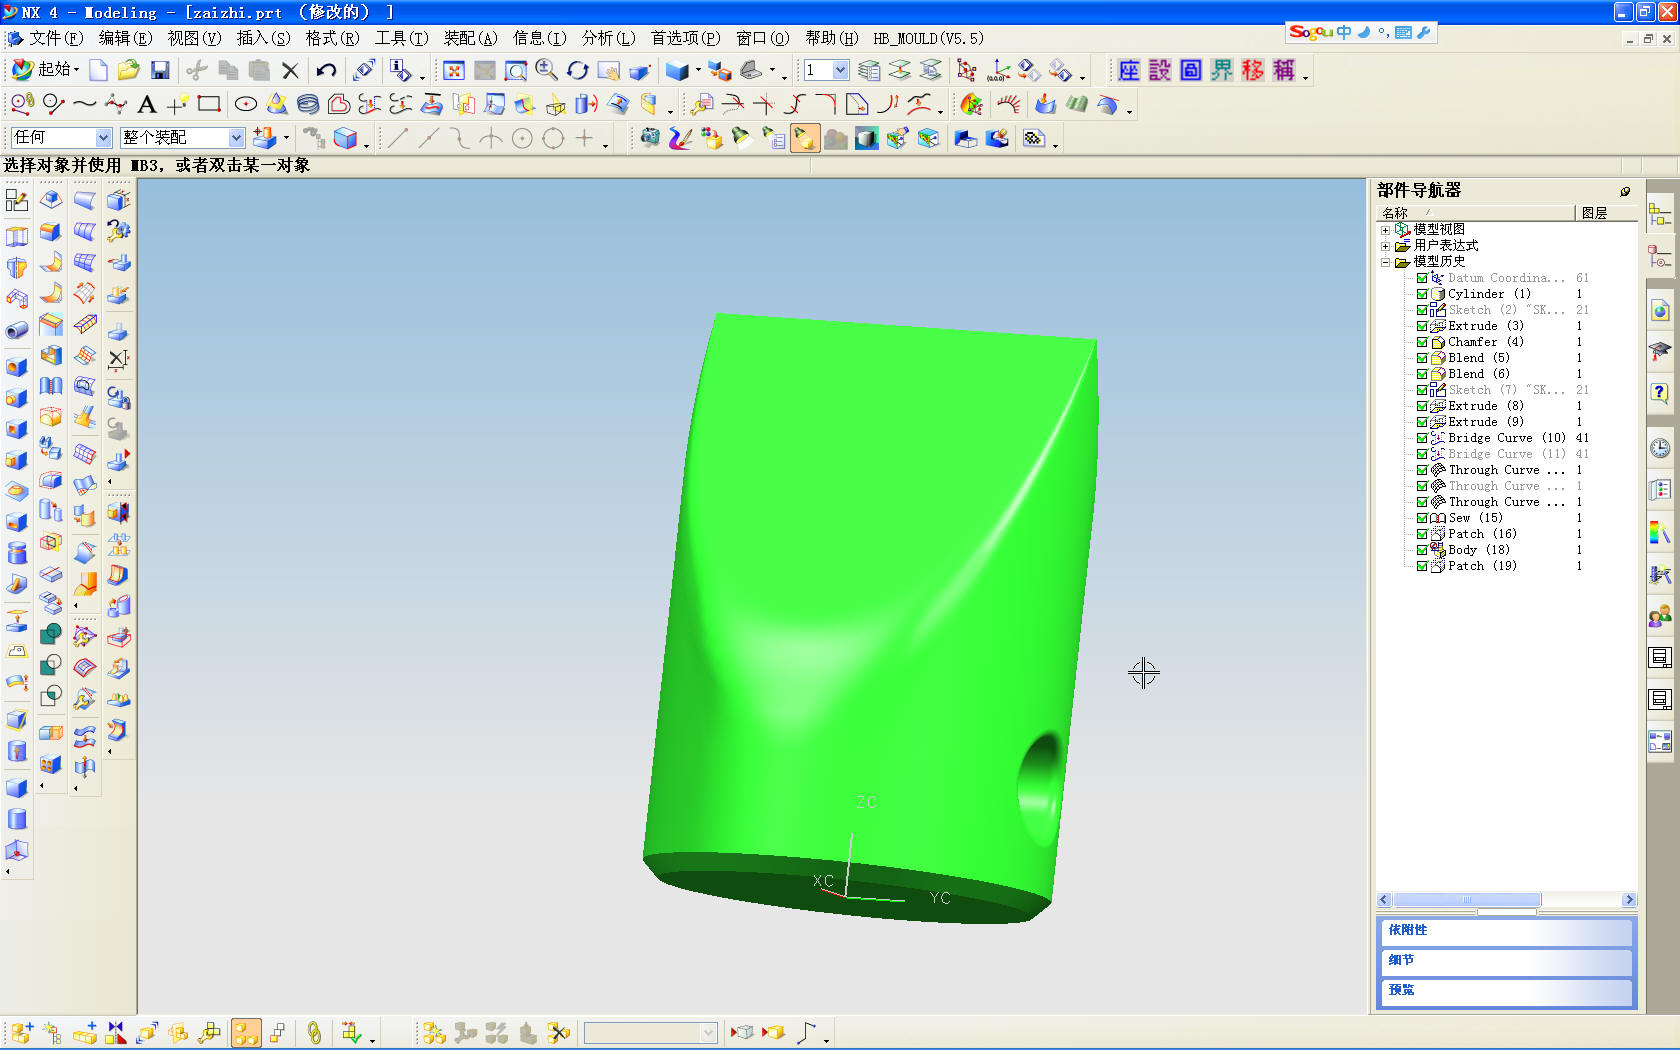Open the 编辑(E) menu
Screen dimensions: 1680x1050
(125, 38)
